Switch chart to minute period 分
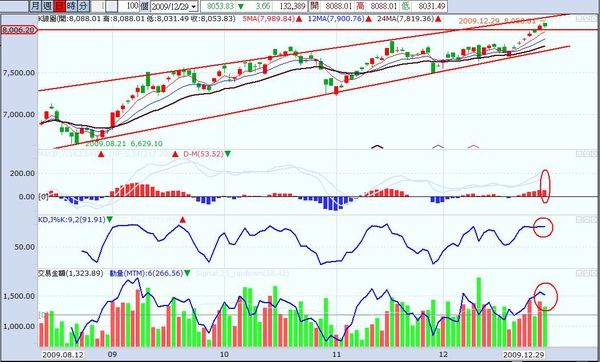 (x=83, y=6)
